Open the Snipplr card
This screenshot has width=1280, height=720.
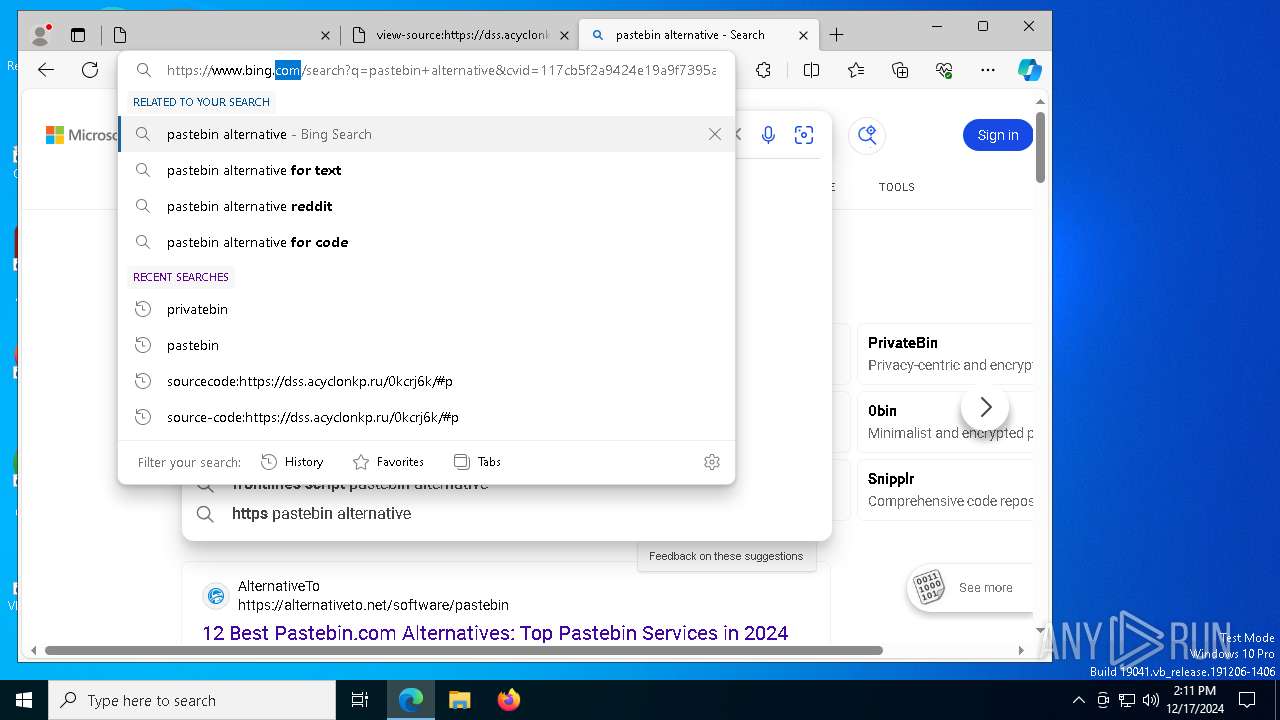pos(946,490)
